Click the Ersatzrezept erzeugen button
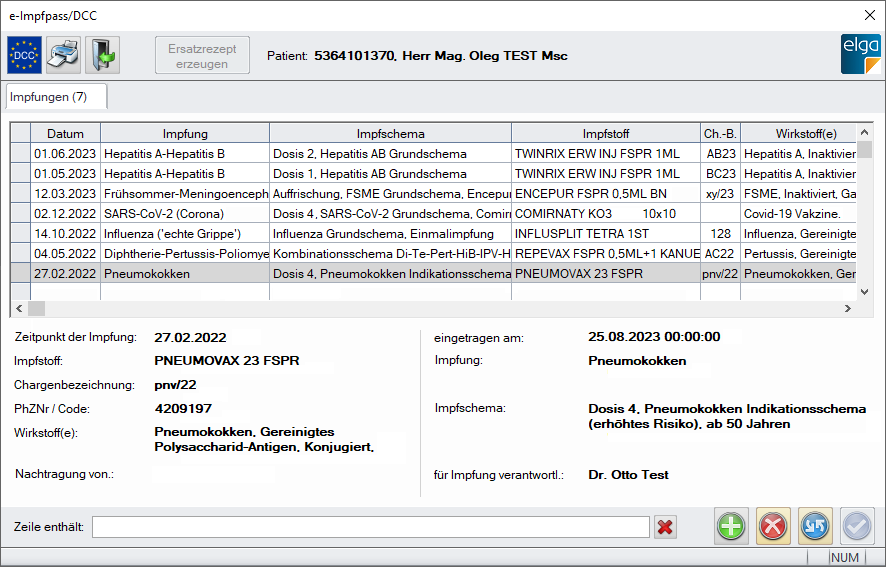Image resolution: width=886 pixels, height=567 pixels. pyautogui.click(x=203, y=56)
